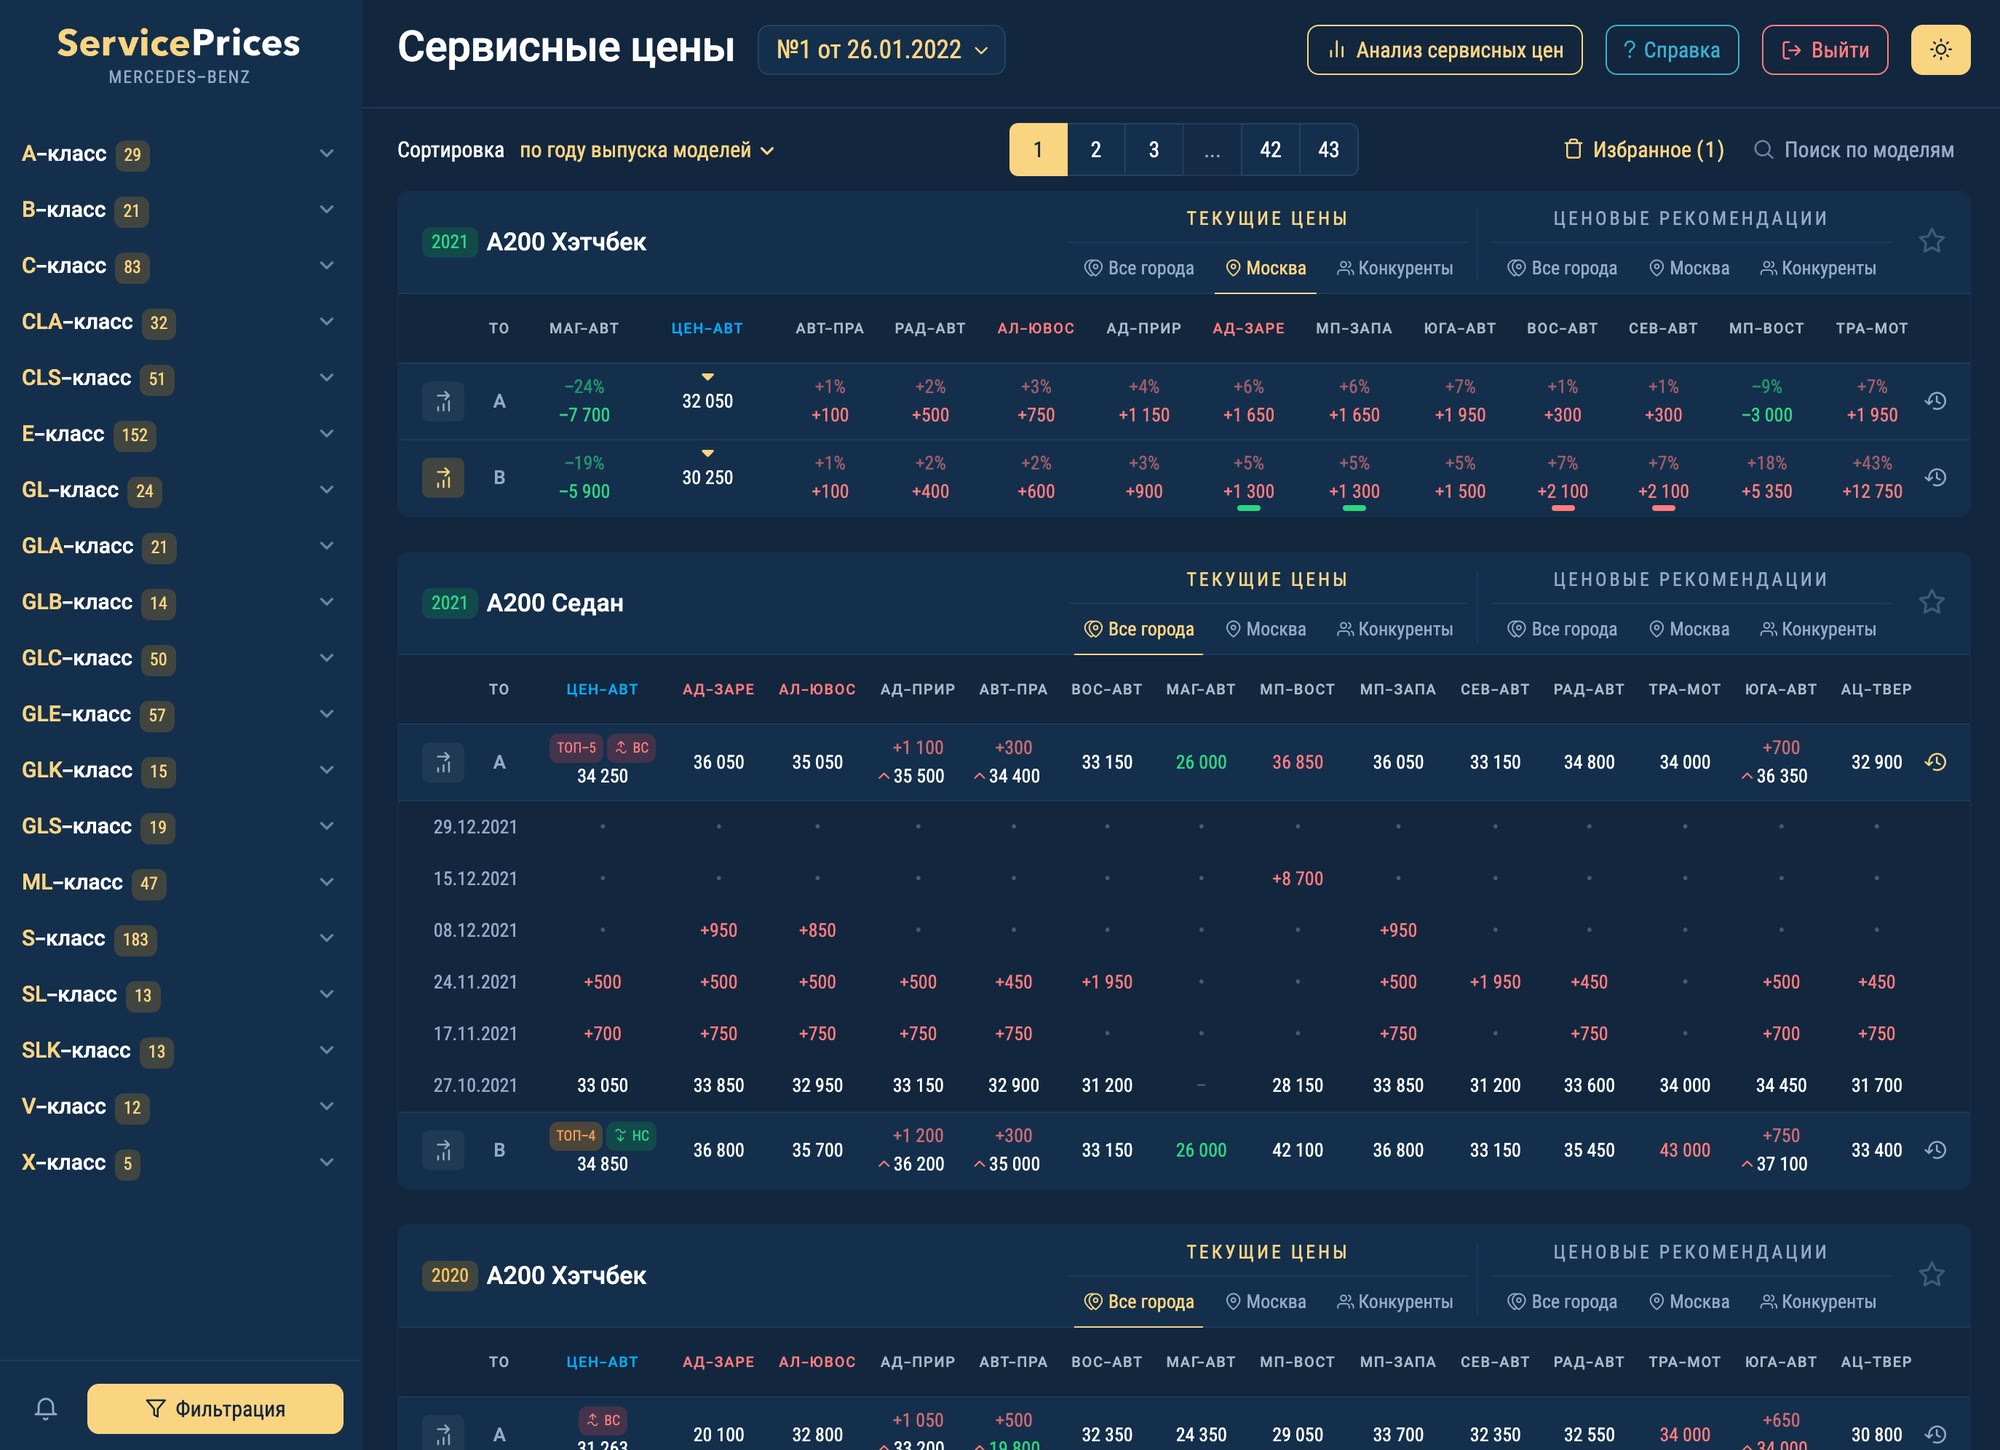Click 26 000 МАГ-АВТ price in Седан row A
Viewport: 2000px width, 1450px height.
1201,762
